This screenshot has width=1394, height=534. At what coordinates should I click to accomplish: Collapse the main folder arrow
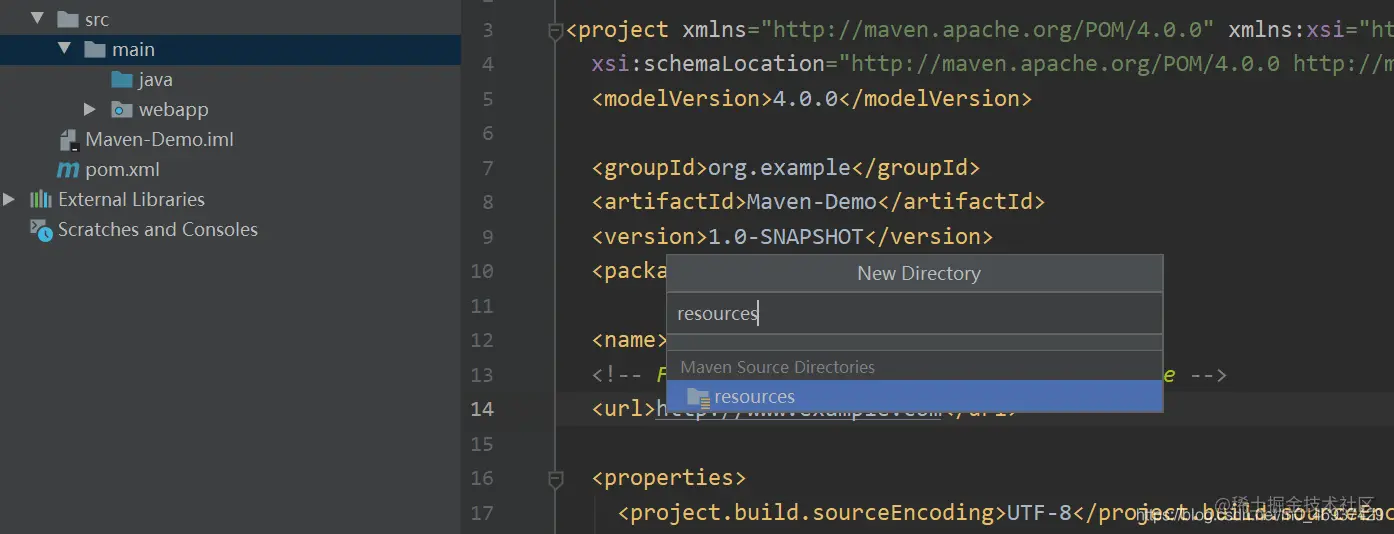pyautogui.click(x=65, y=49)
